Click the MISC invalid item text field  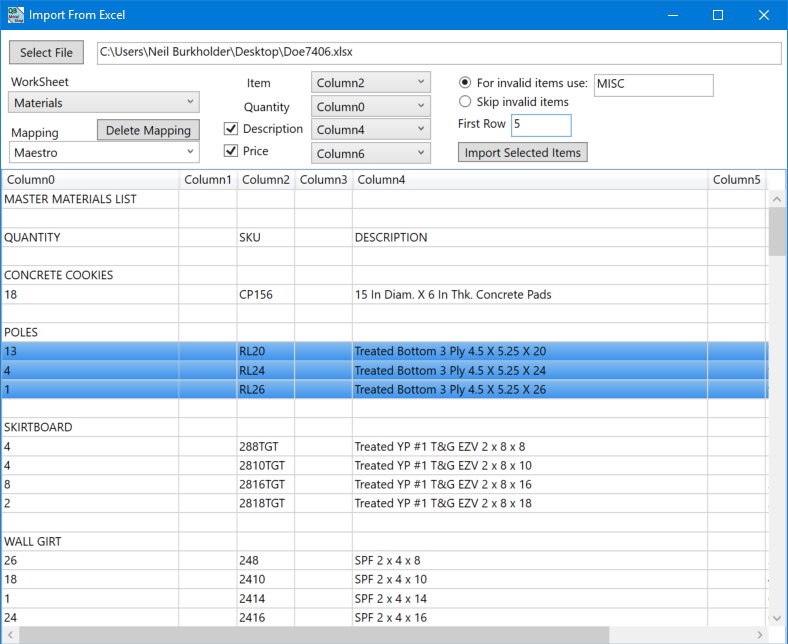click(x=653, y=85)
